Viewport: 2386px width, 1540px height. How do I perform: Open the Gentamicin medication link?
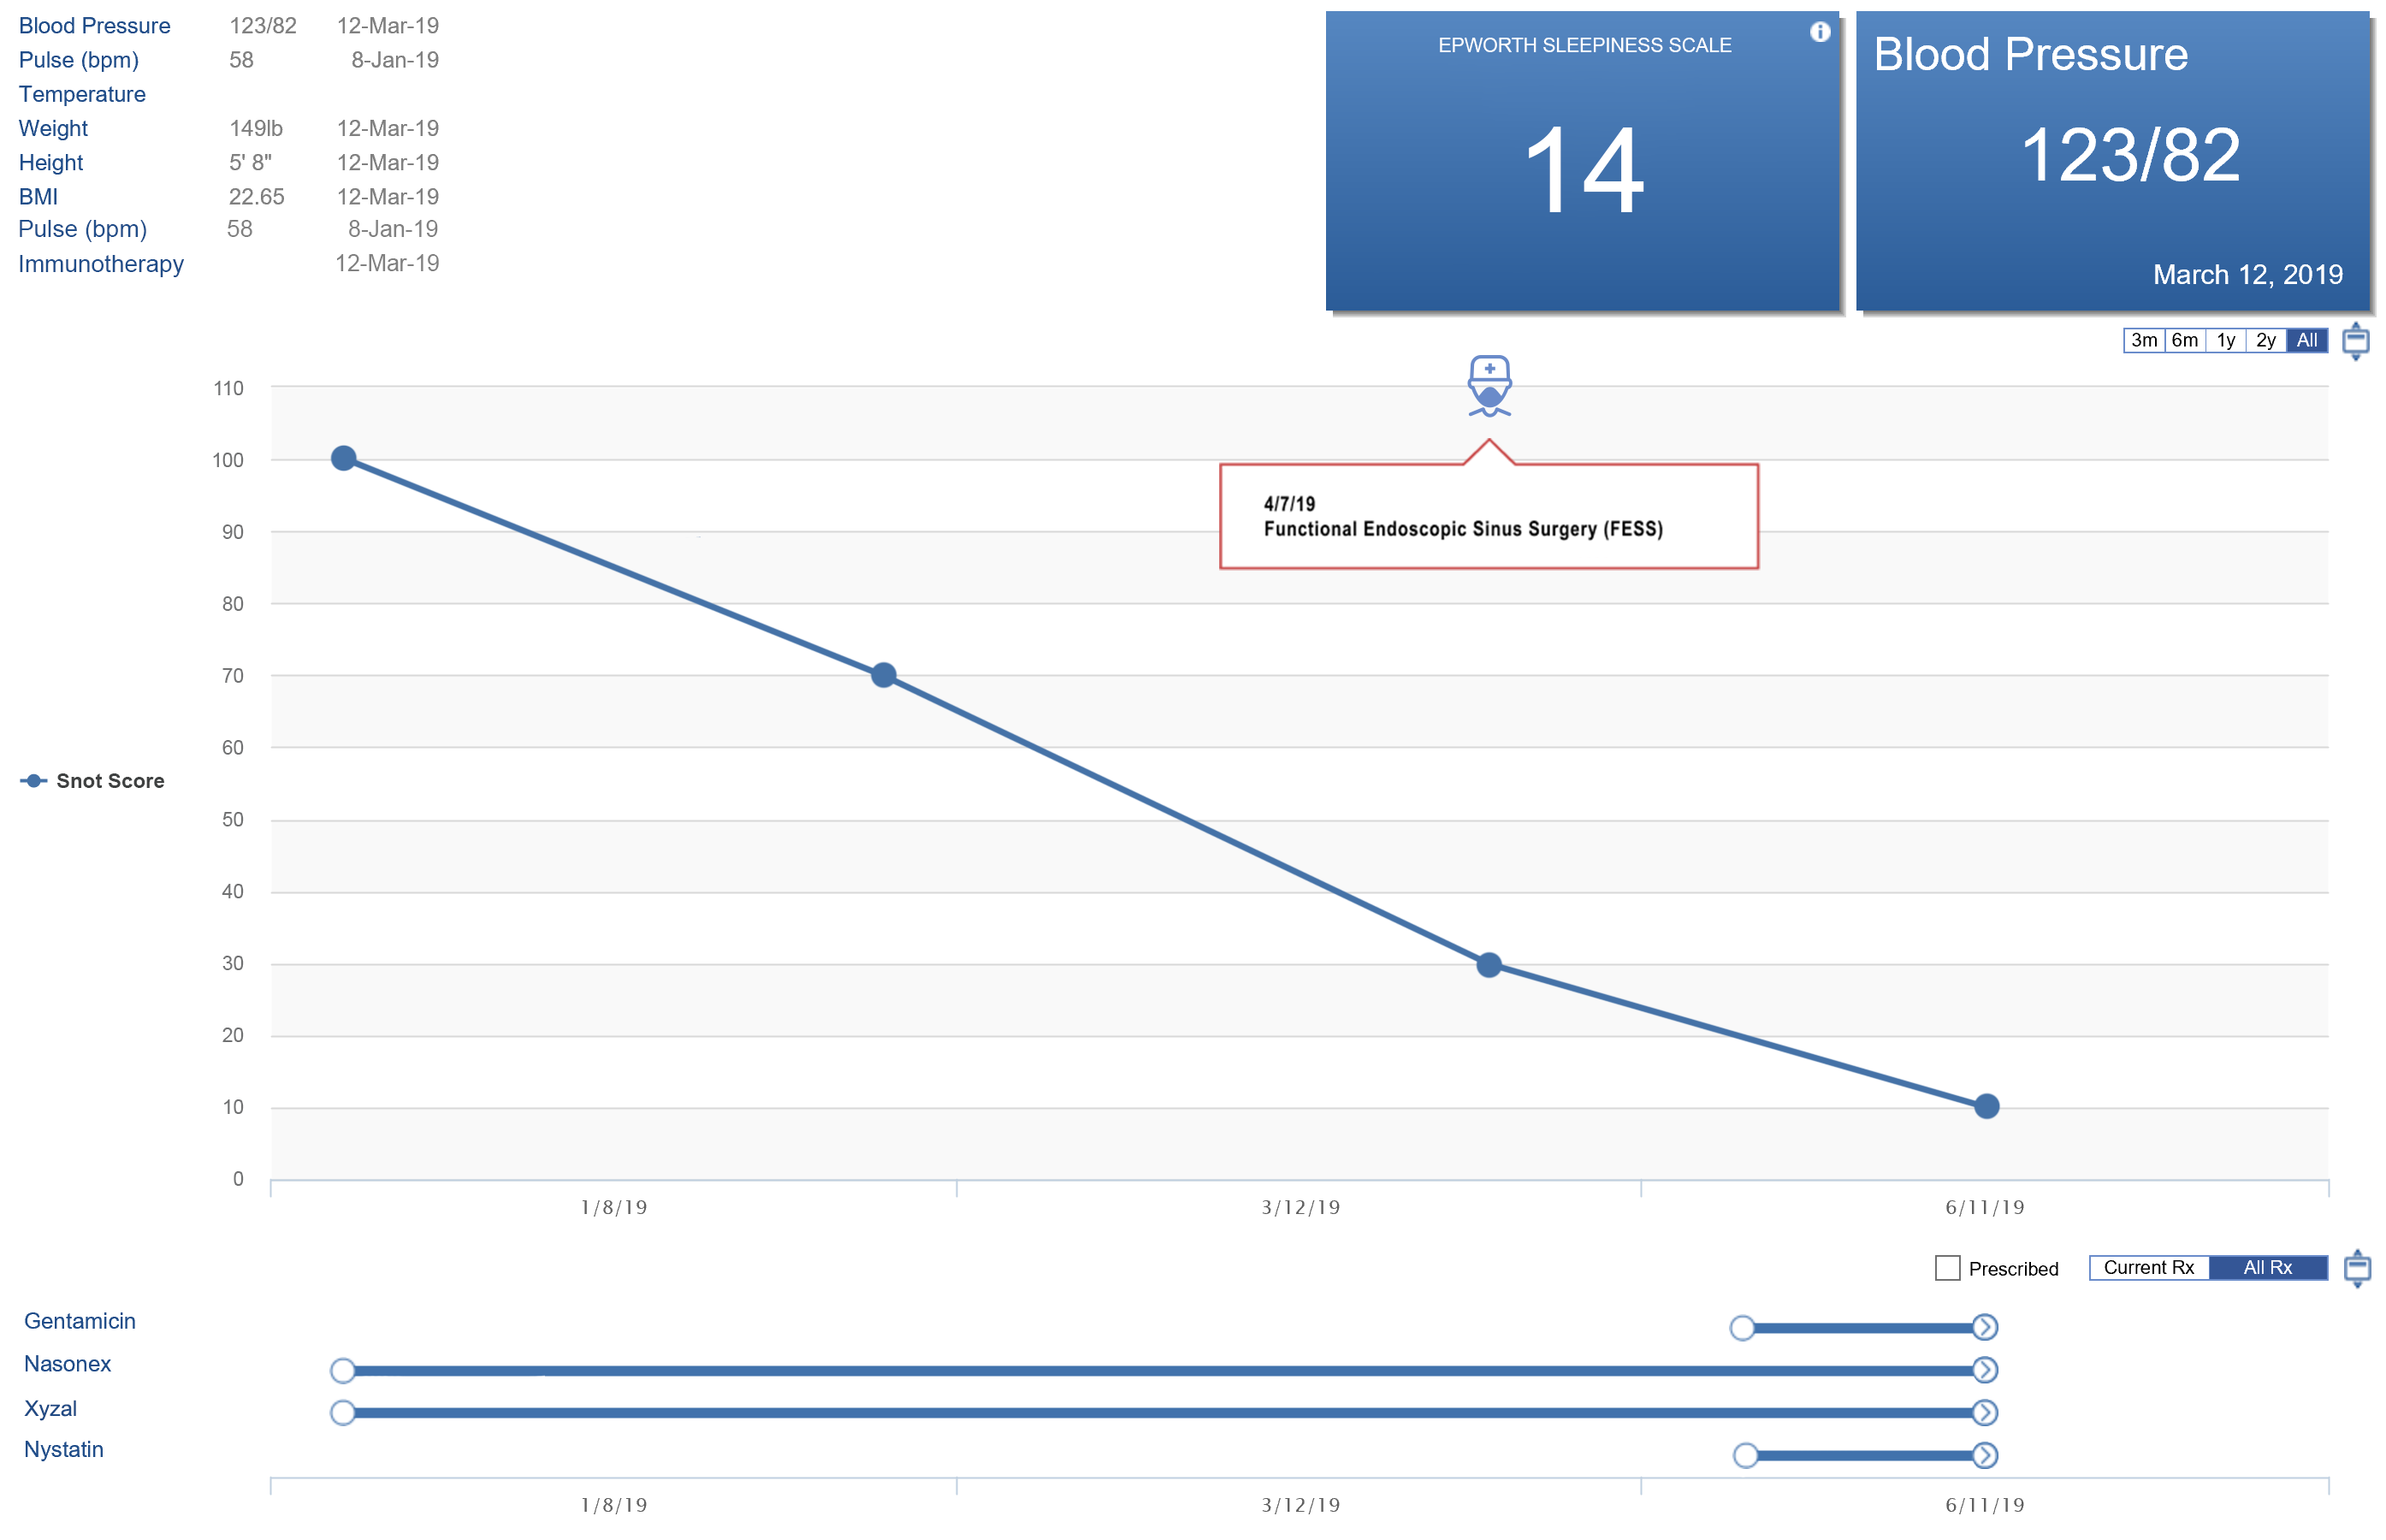(79, 1321)
